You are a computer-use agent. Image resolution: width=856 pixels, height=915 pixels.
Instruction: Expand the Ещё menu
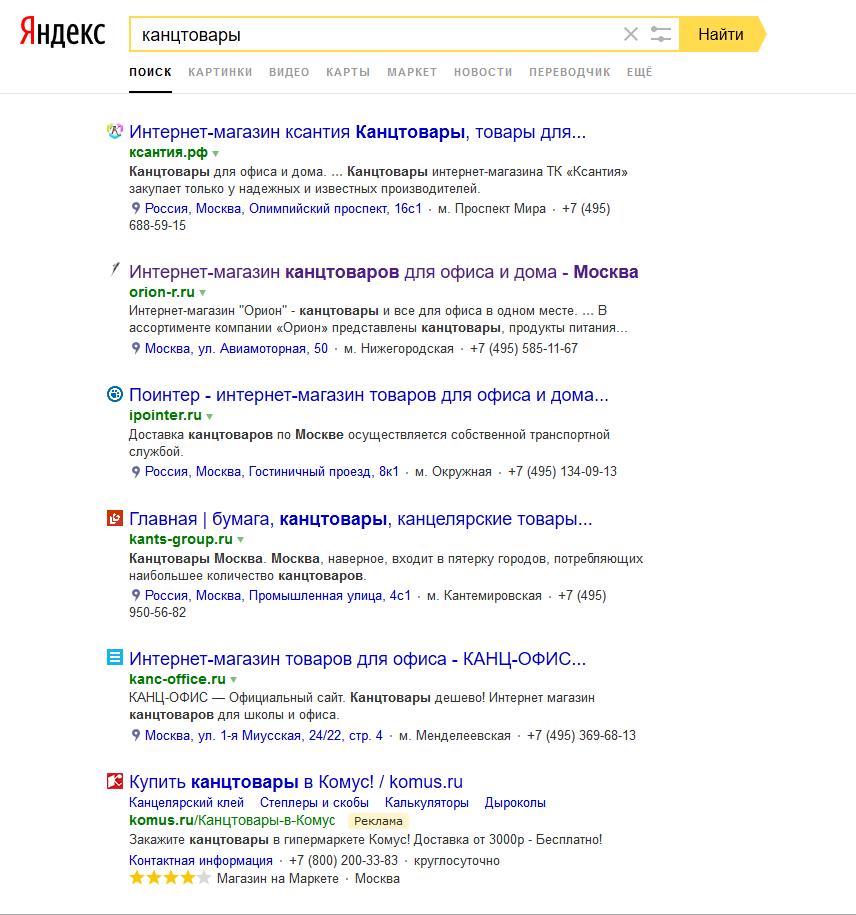(x=640, y=72)
